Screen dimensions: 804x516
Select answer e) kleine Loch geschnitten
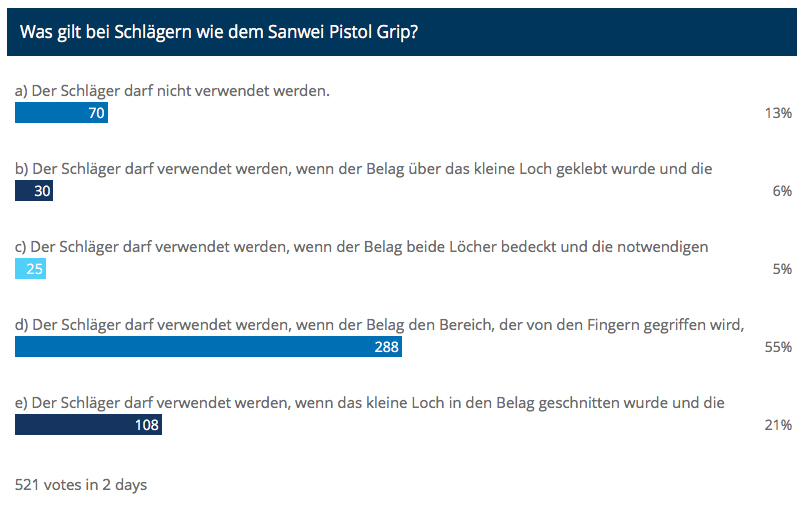pos(370,403)
